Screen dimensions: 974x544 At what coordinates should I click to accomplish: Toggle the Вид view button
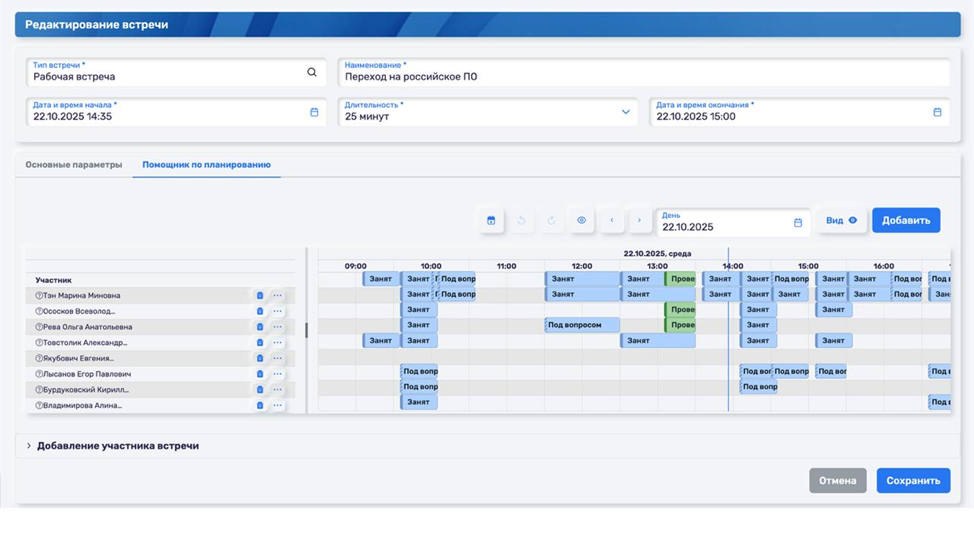tap(839, 220)
